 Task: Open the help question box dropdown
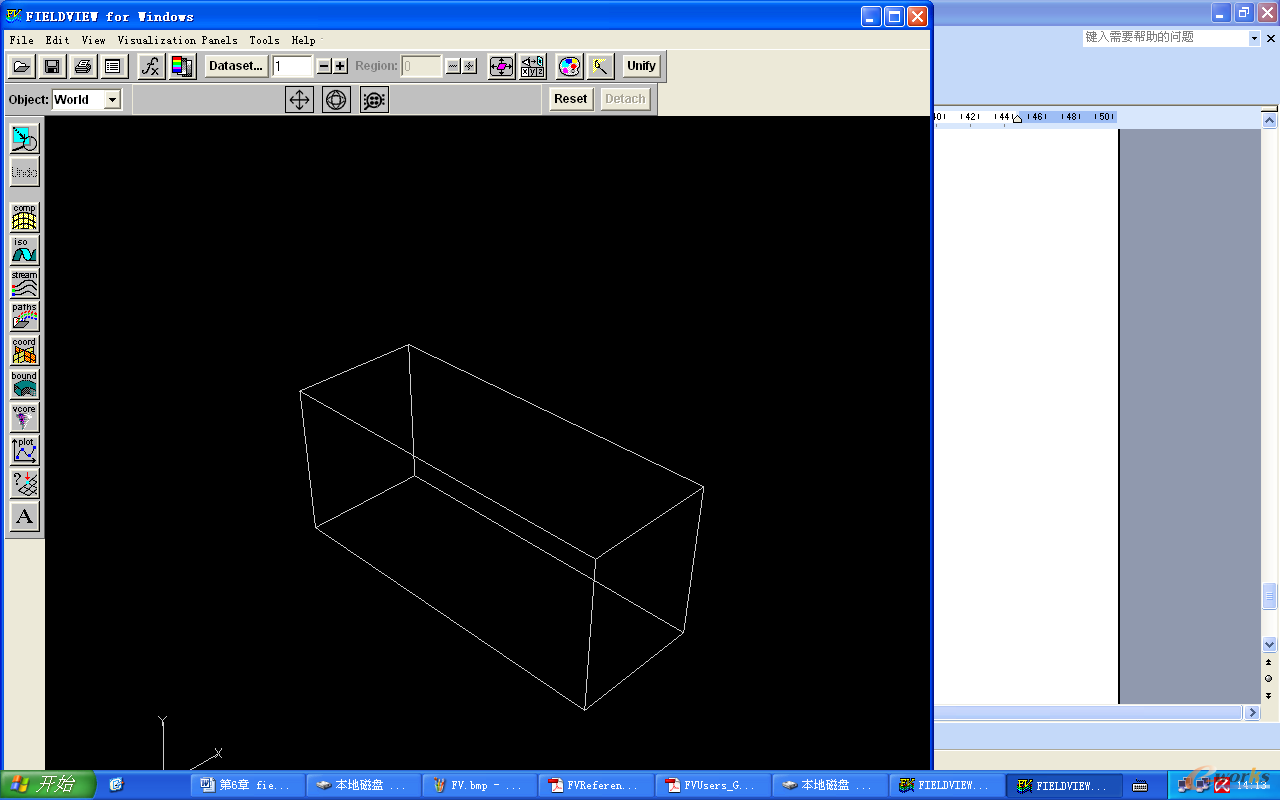pos(1254,38)
